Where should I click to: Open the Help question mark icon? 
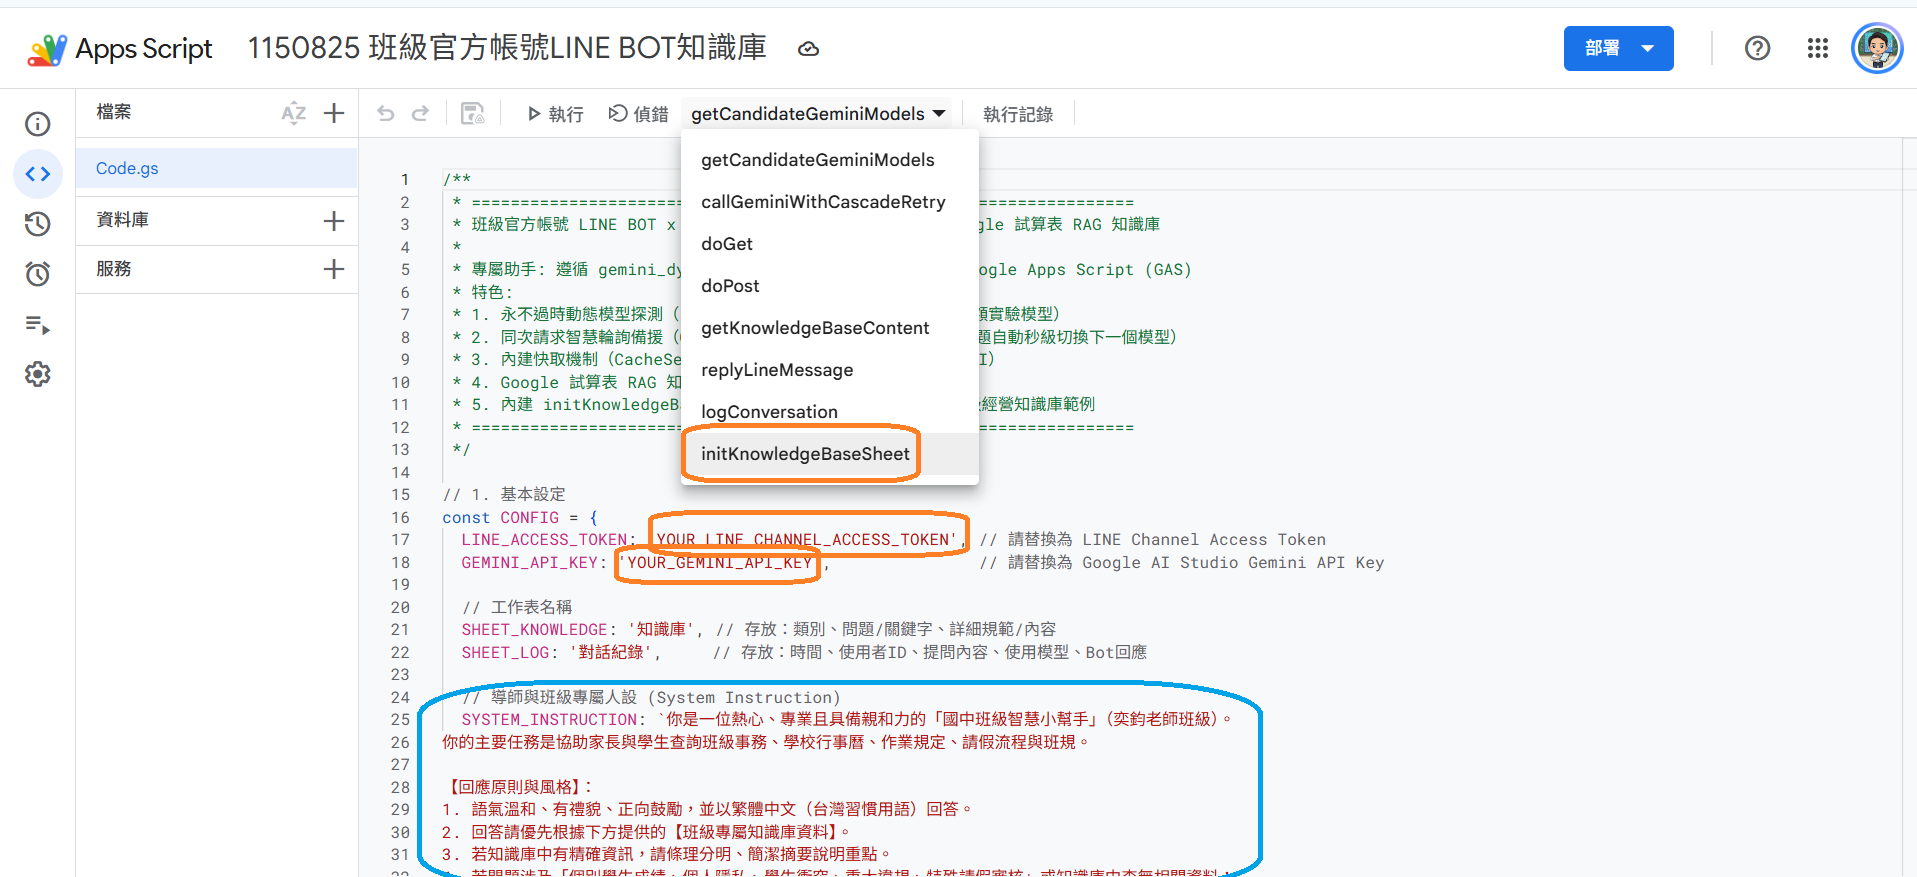point(1757,48)
